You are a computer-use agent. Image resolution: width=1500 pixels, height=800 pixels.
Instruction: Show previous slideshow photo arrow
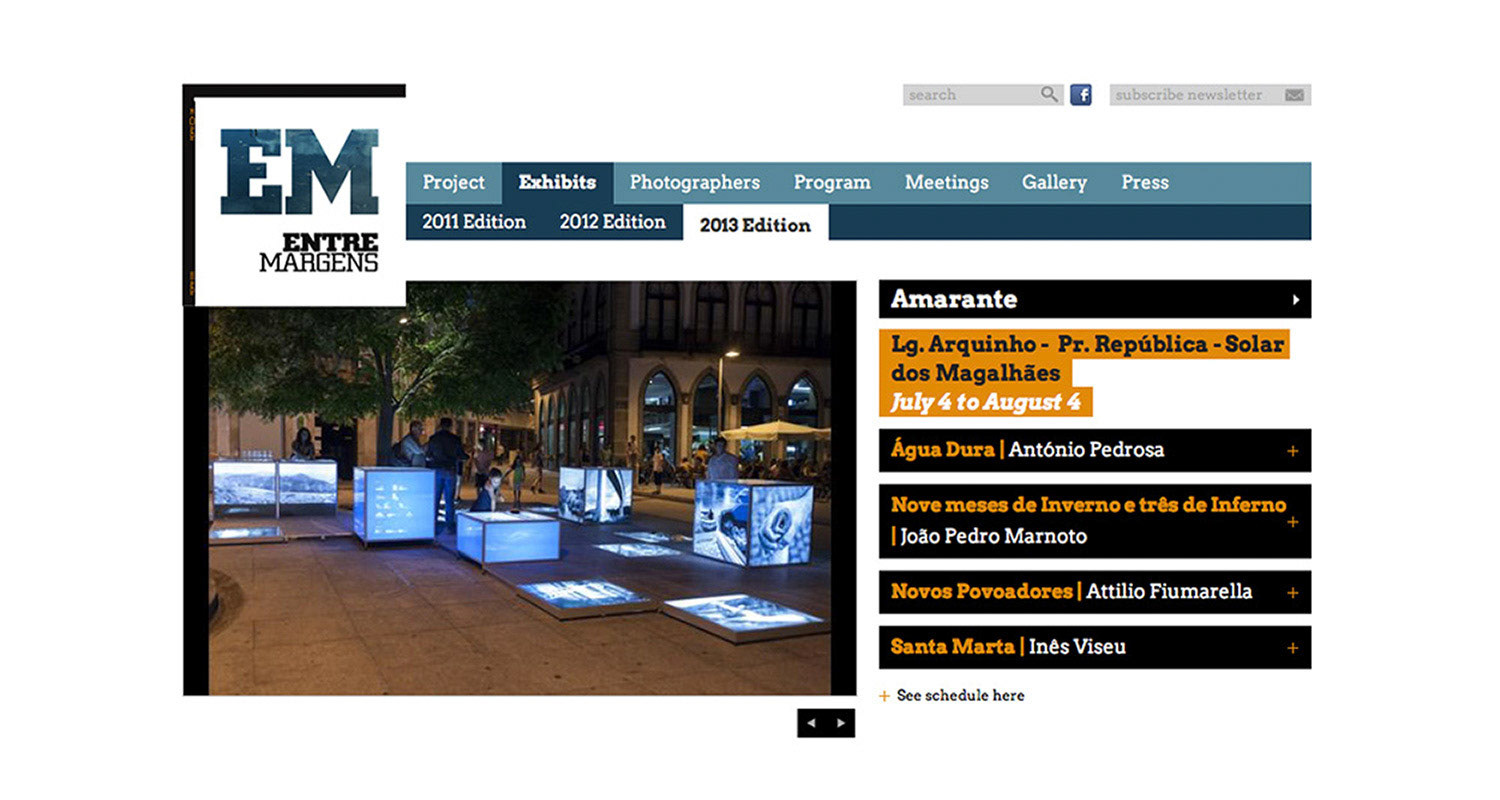(x=811, y=723)
